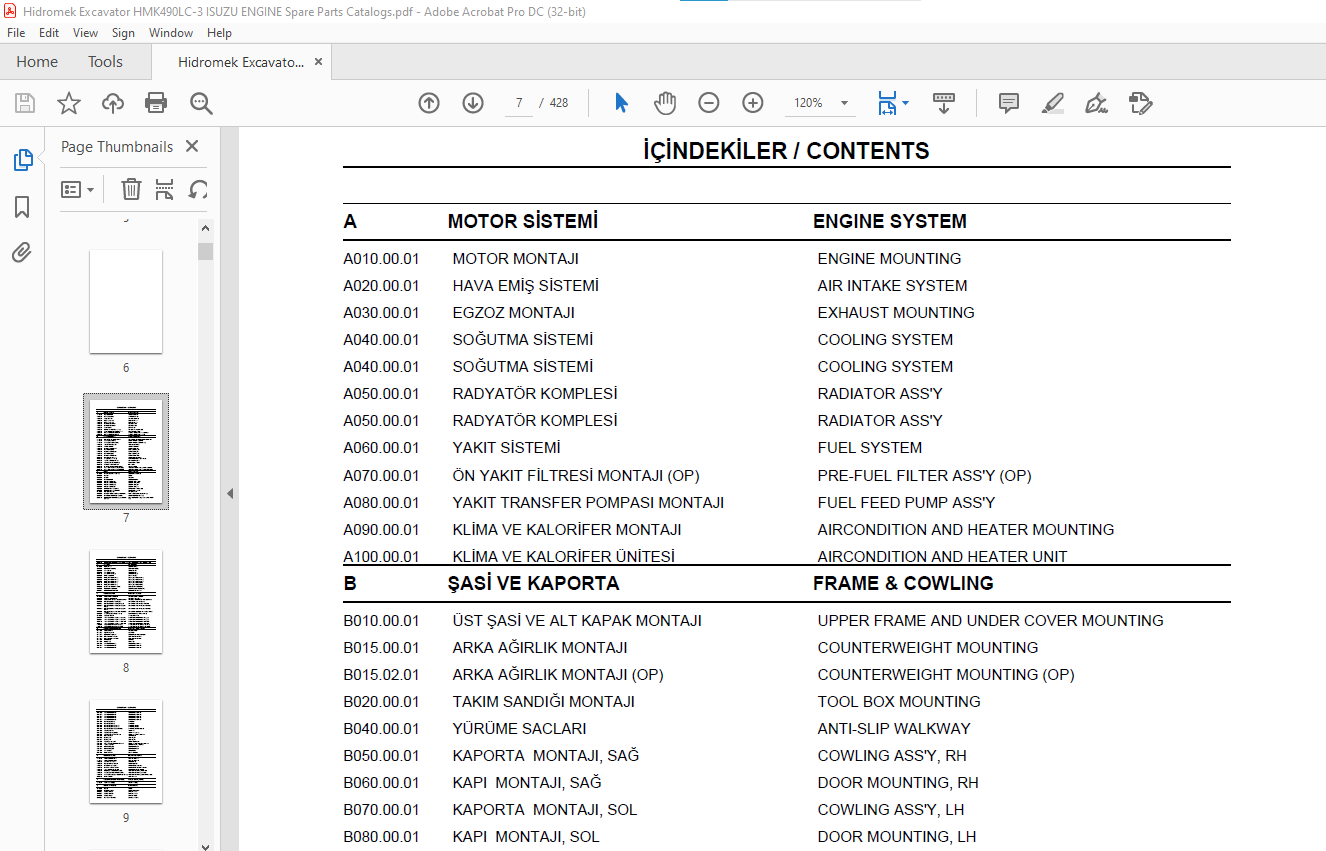Open the sign document pen tool

tap(1096, 103)
